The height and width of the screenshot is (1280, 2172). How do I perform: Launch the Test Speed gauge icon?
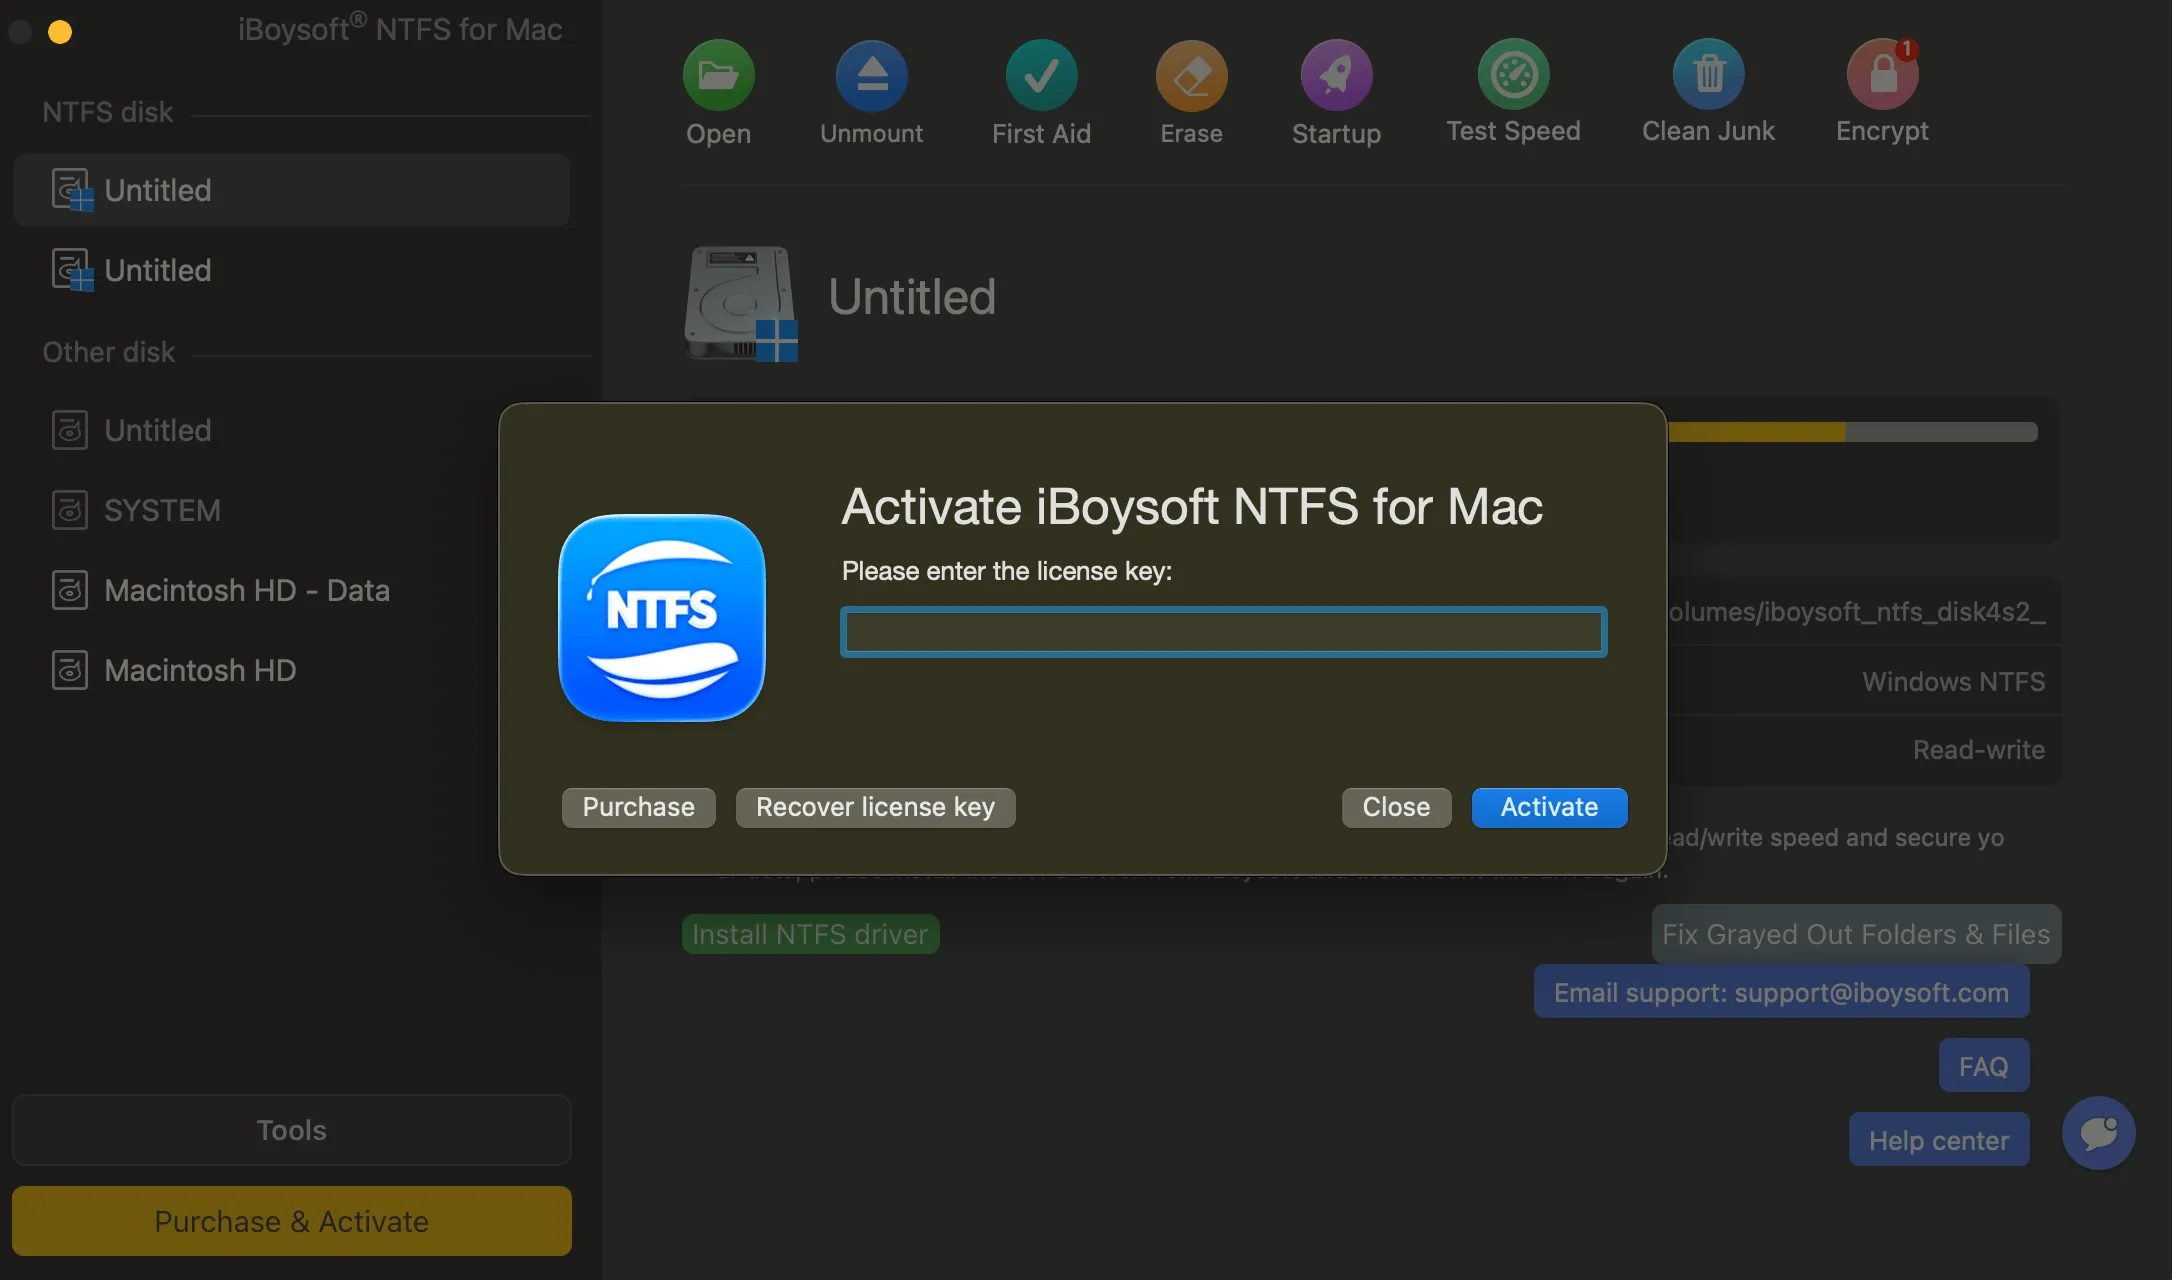click(x=1513, y=74)
